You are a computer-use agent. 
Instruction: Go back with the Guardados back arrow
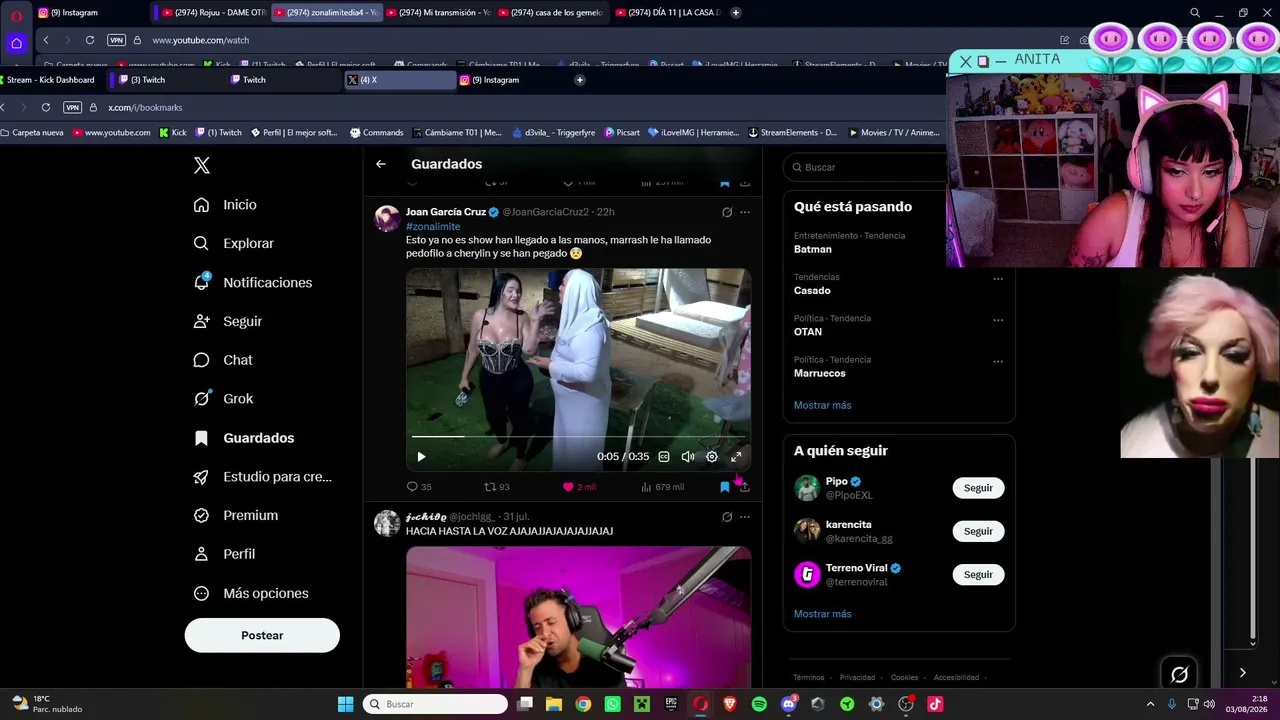coord(381,164)
